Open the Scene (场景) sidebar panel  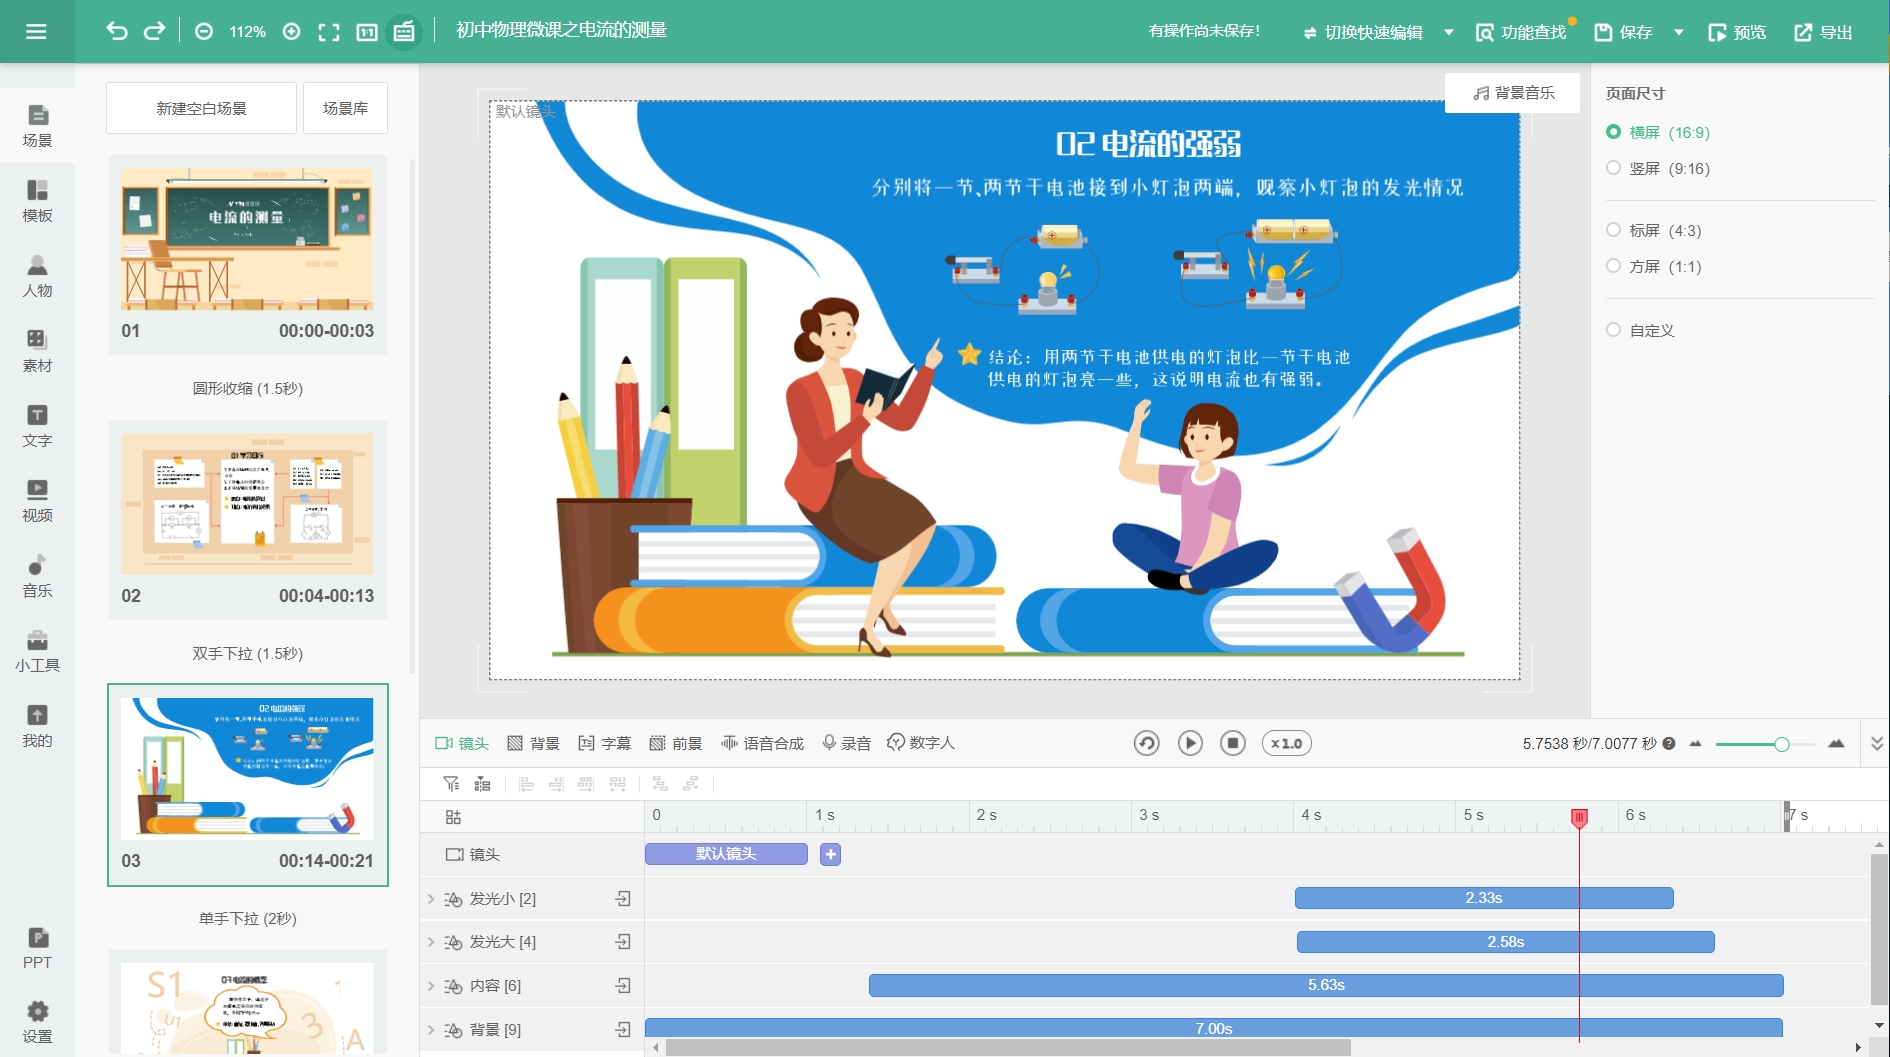tap(37, 126)
